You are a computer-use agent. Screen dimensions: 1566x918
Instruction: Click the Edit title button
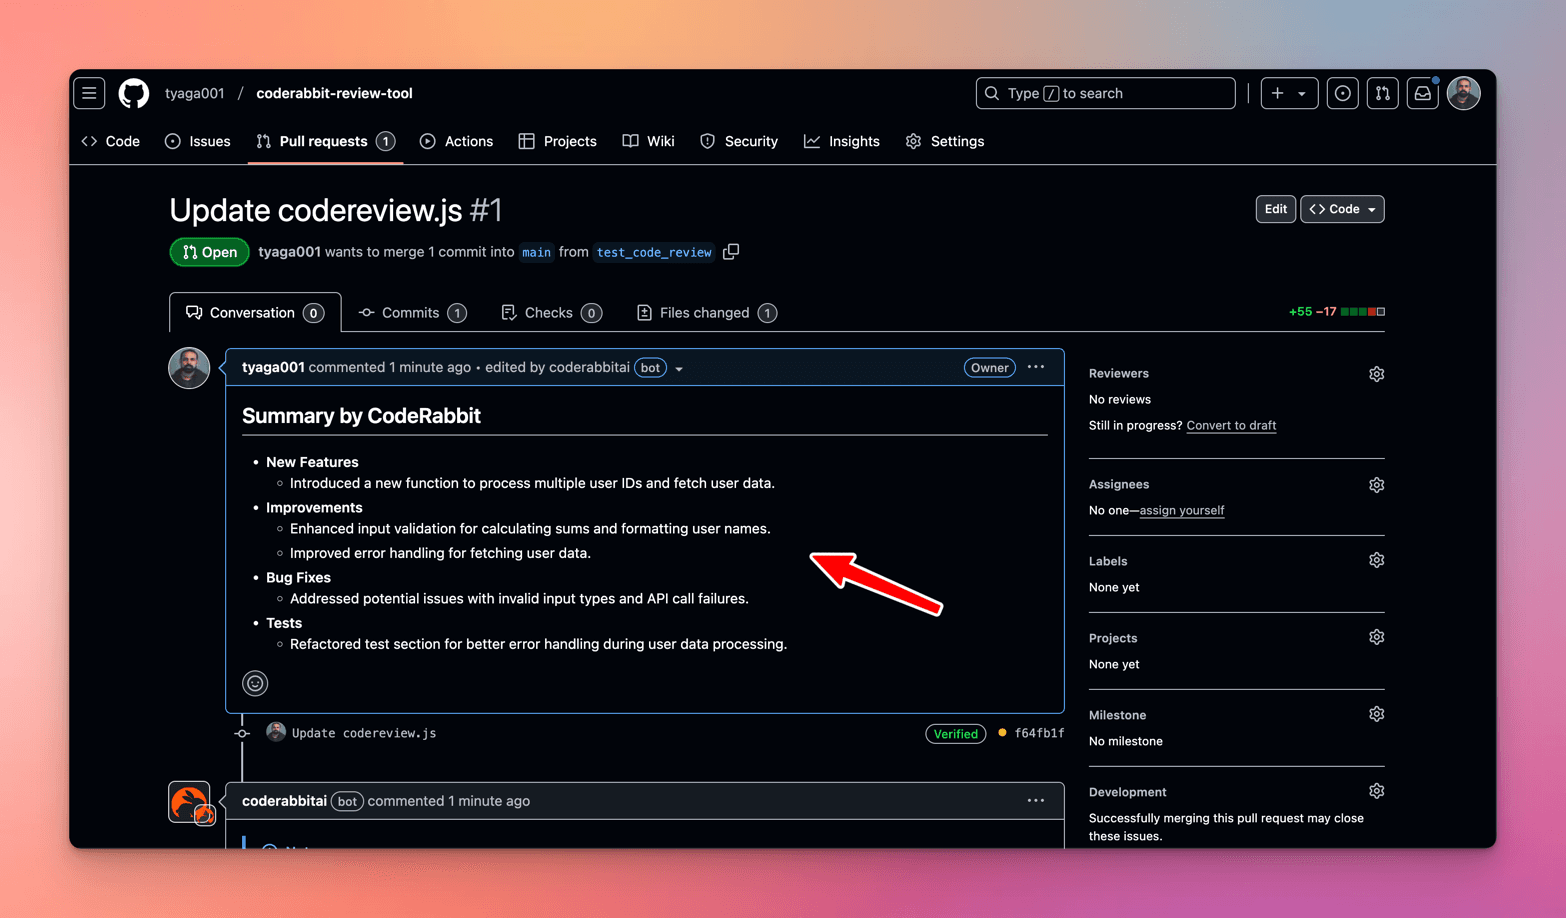click(x=1275, y=209)
